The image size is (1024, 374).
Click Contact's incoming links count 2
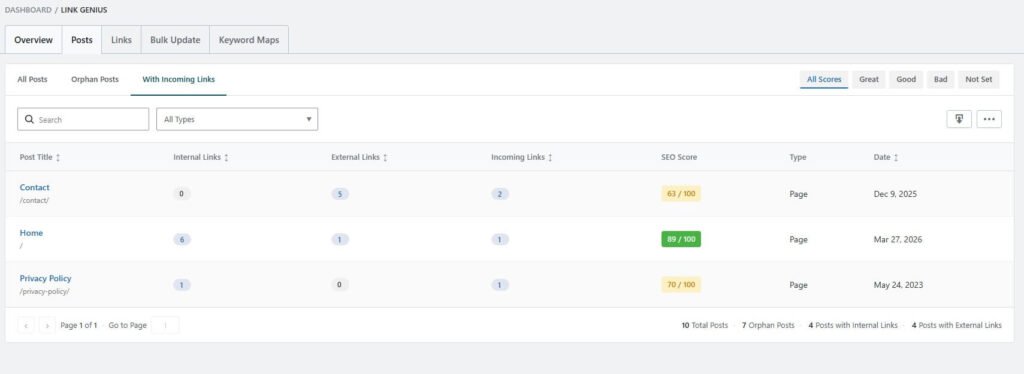500,194
